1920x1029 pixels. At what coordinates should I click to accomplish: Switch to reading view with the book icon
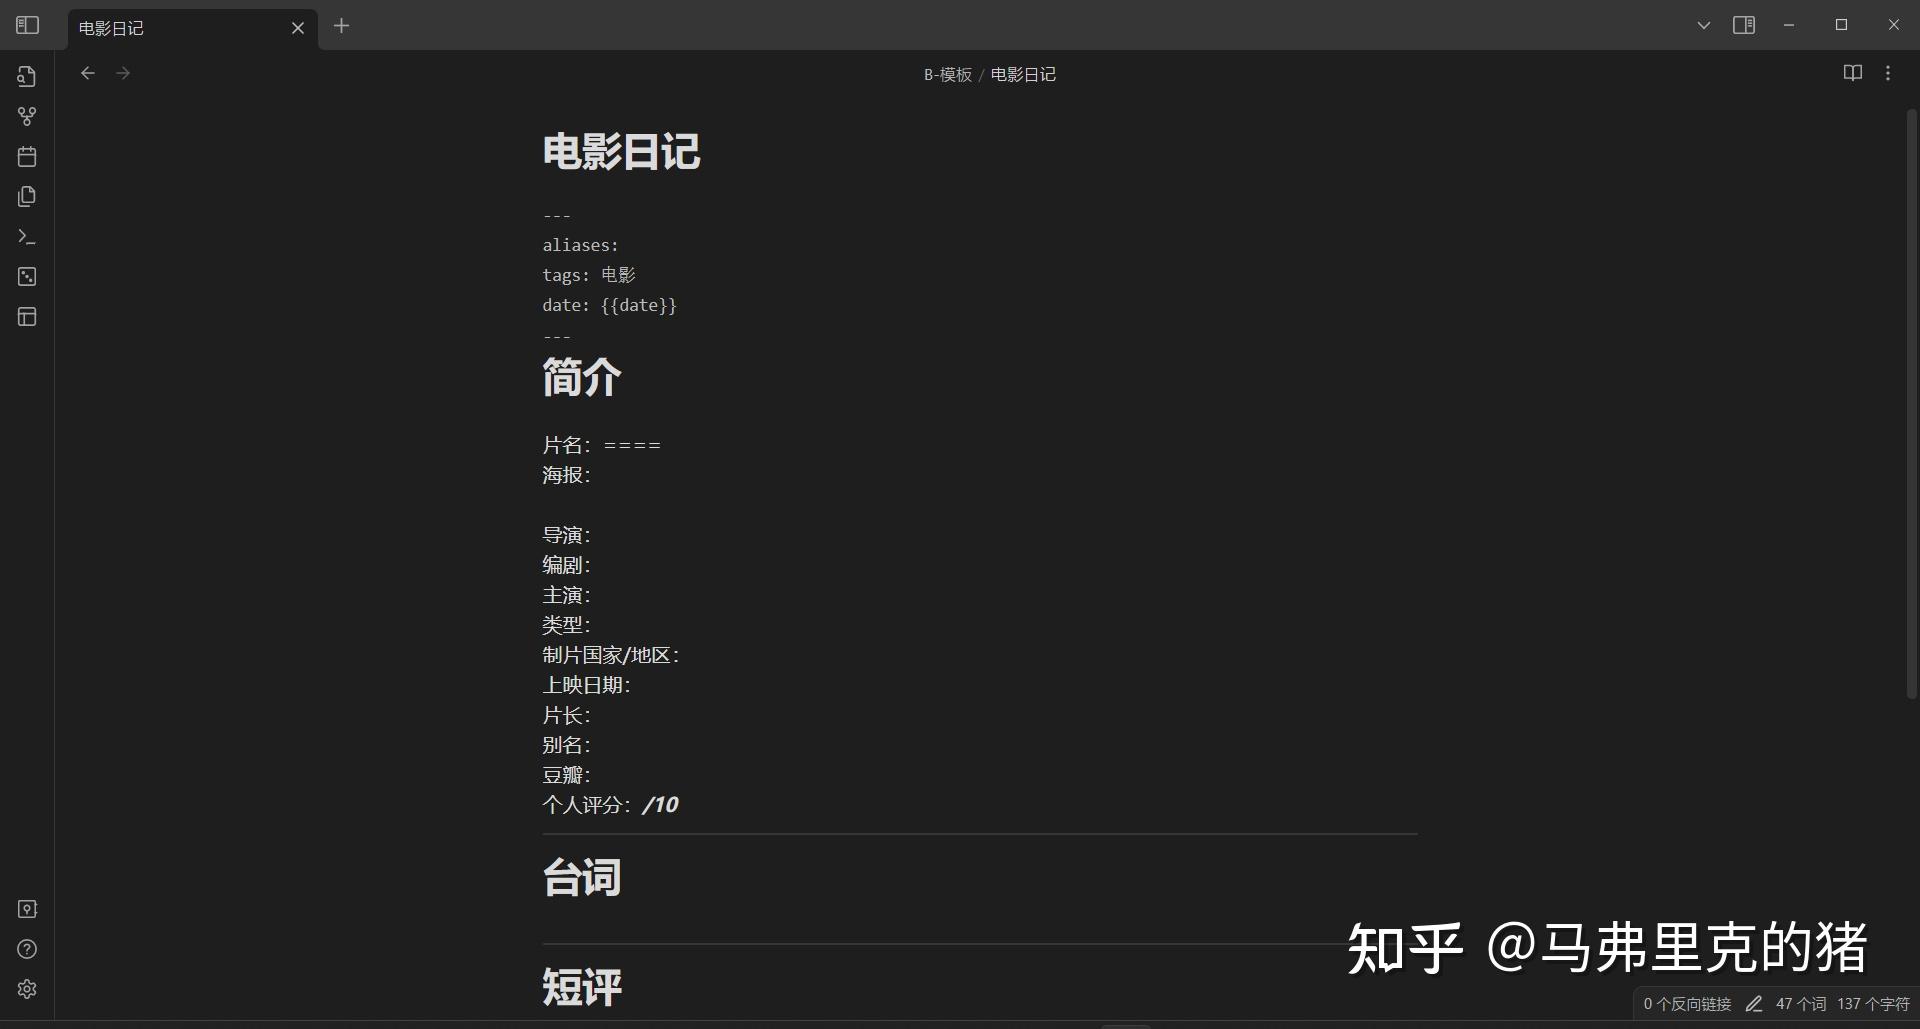coord(1853,72)
